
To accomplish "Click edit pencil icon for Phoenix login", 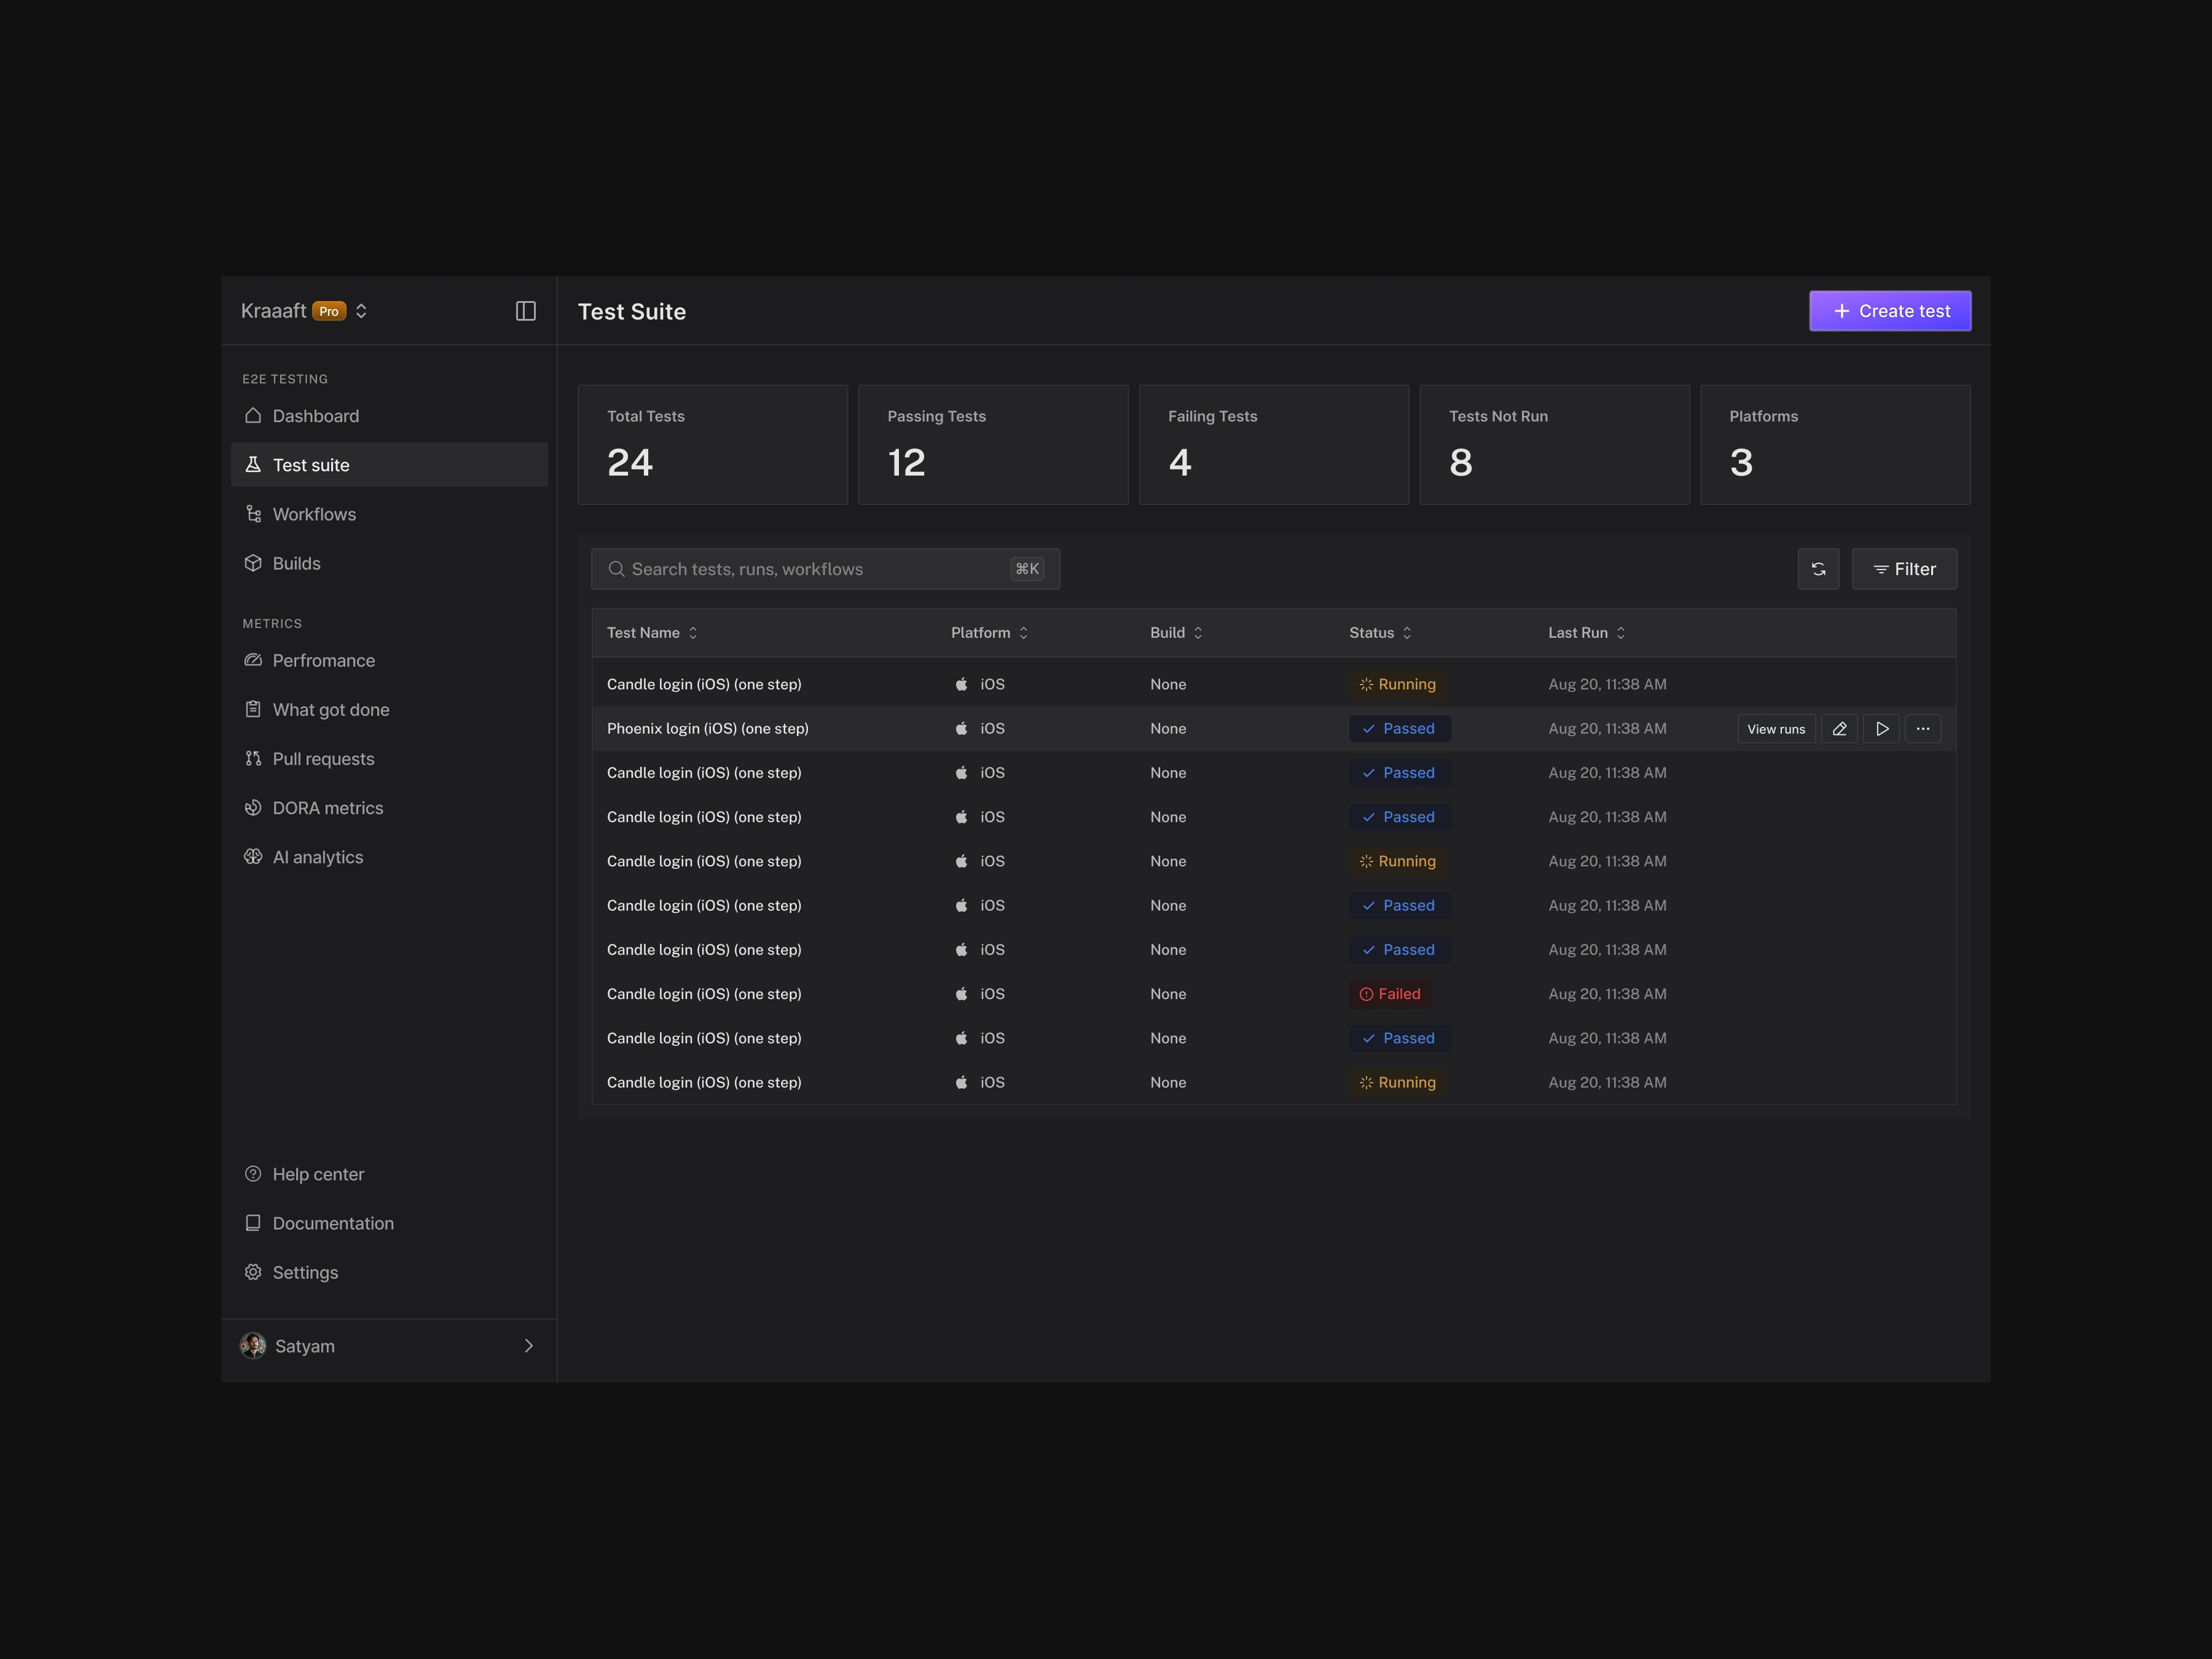I will pyautogui.click(x=1839, y=729).
